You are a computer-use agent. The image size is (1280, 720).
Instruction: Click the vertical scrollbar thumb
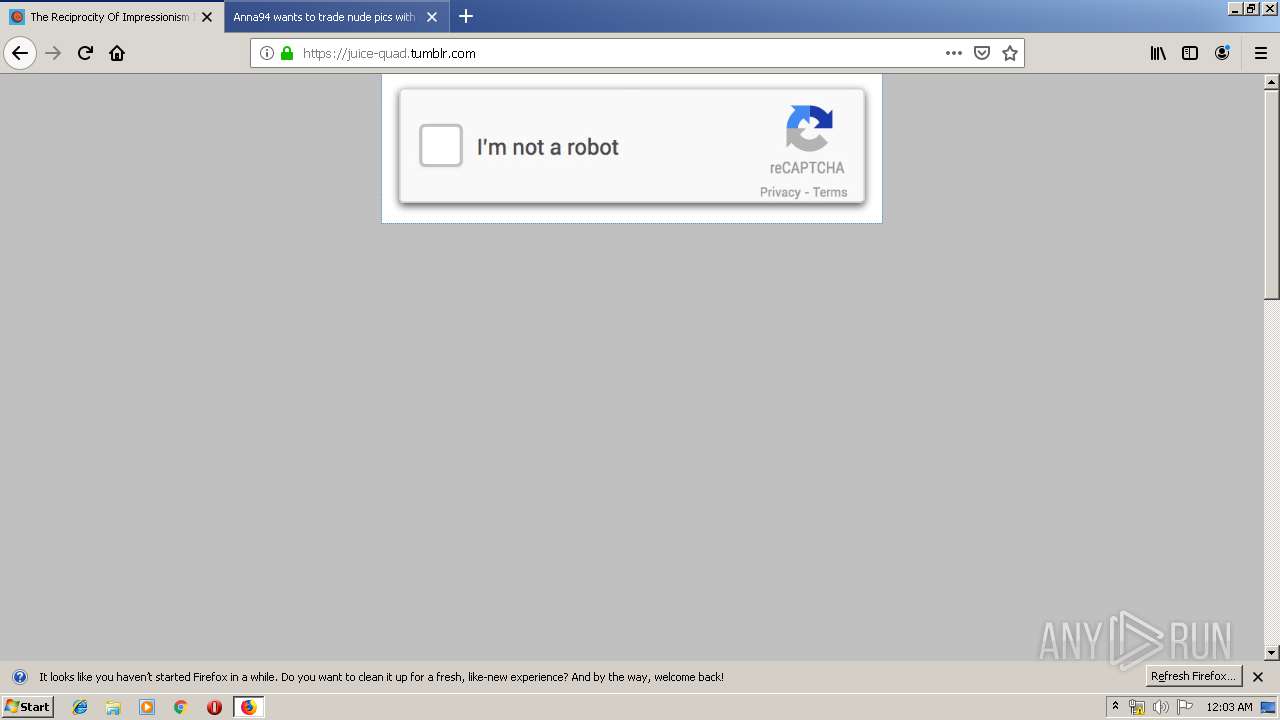pyautogui.click(x=1272, y=195)
